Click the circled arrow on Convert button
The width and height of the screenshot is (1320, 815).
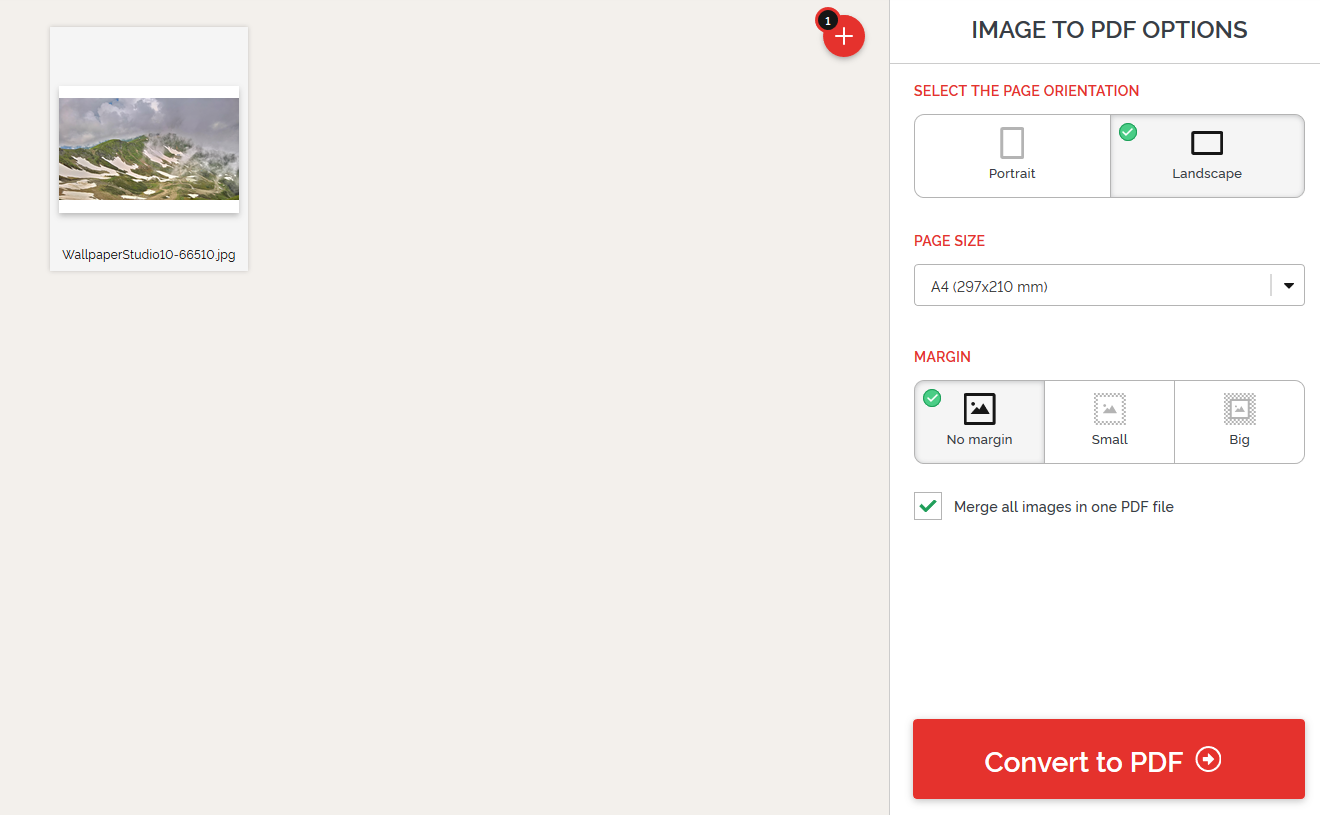click(x=1208, y=760)
